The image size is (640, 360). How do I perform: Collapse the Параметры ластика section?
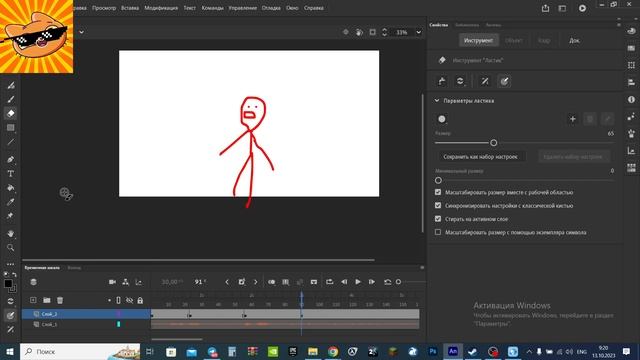pyautogui.click(x=437, y=100)
